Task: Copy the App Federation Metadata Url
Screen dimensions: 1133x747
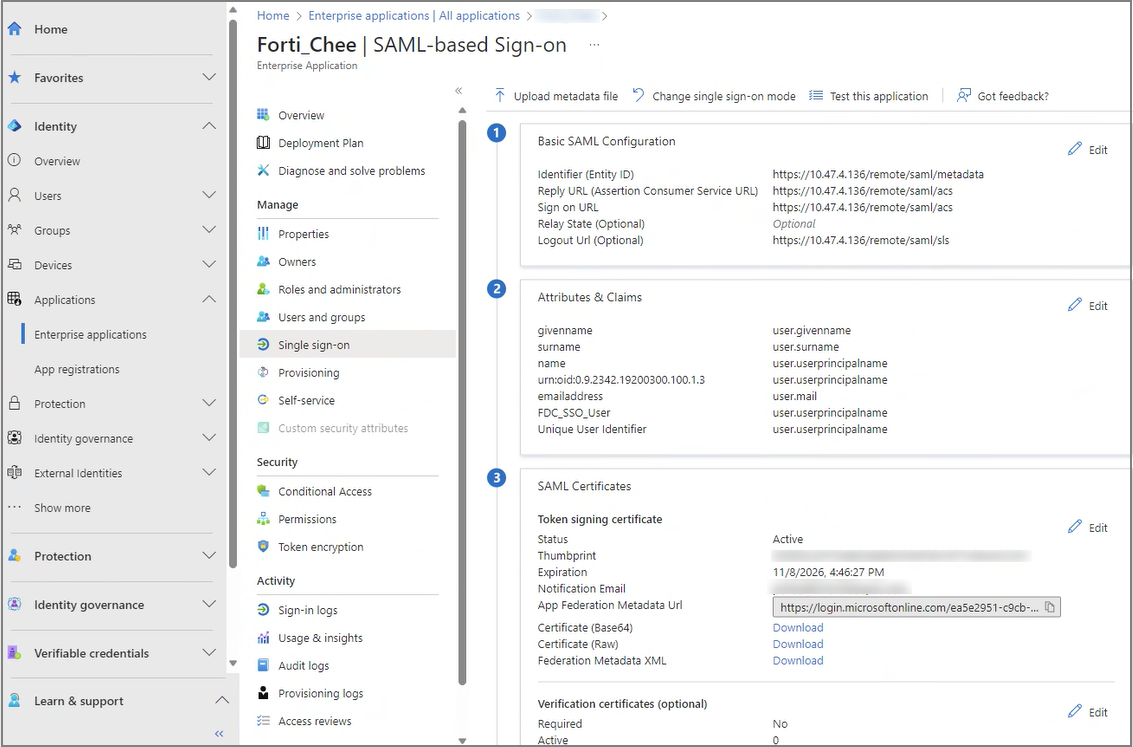Action: [1050, 607]
